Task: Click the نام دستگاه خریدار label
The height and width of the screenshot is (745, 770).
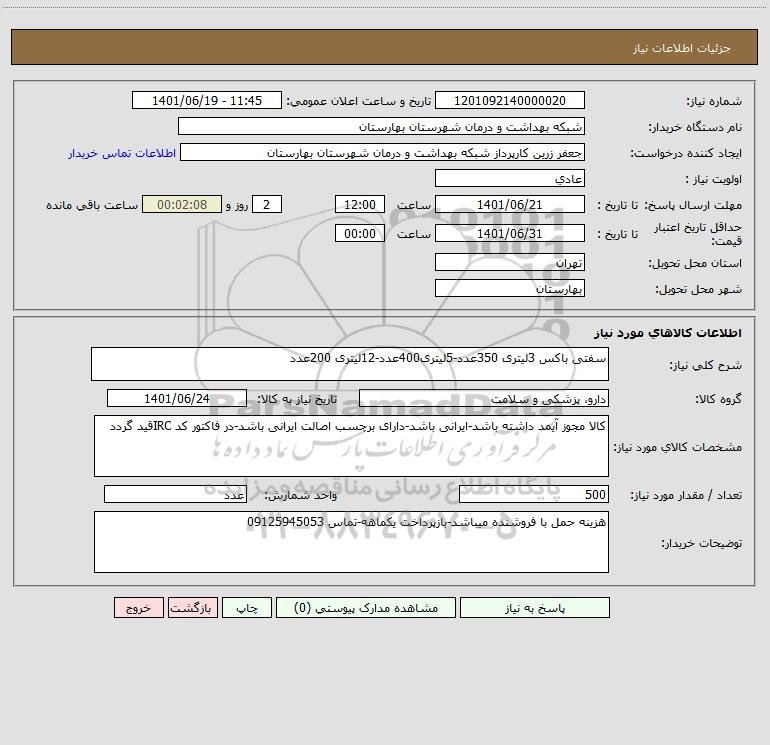Action: pyautogui.click(x=695, y=127)
